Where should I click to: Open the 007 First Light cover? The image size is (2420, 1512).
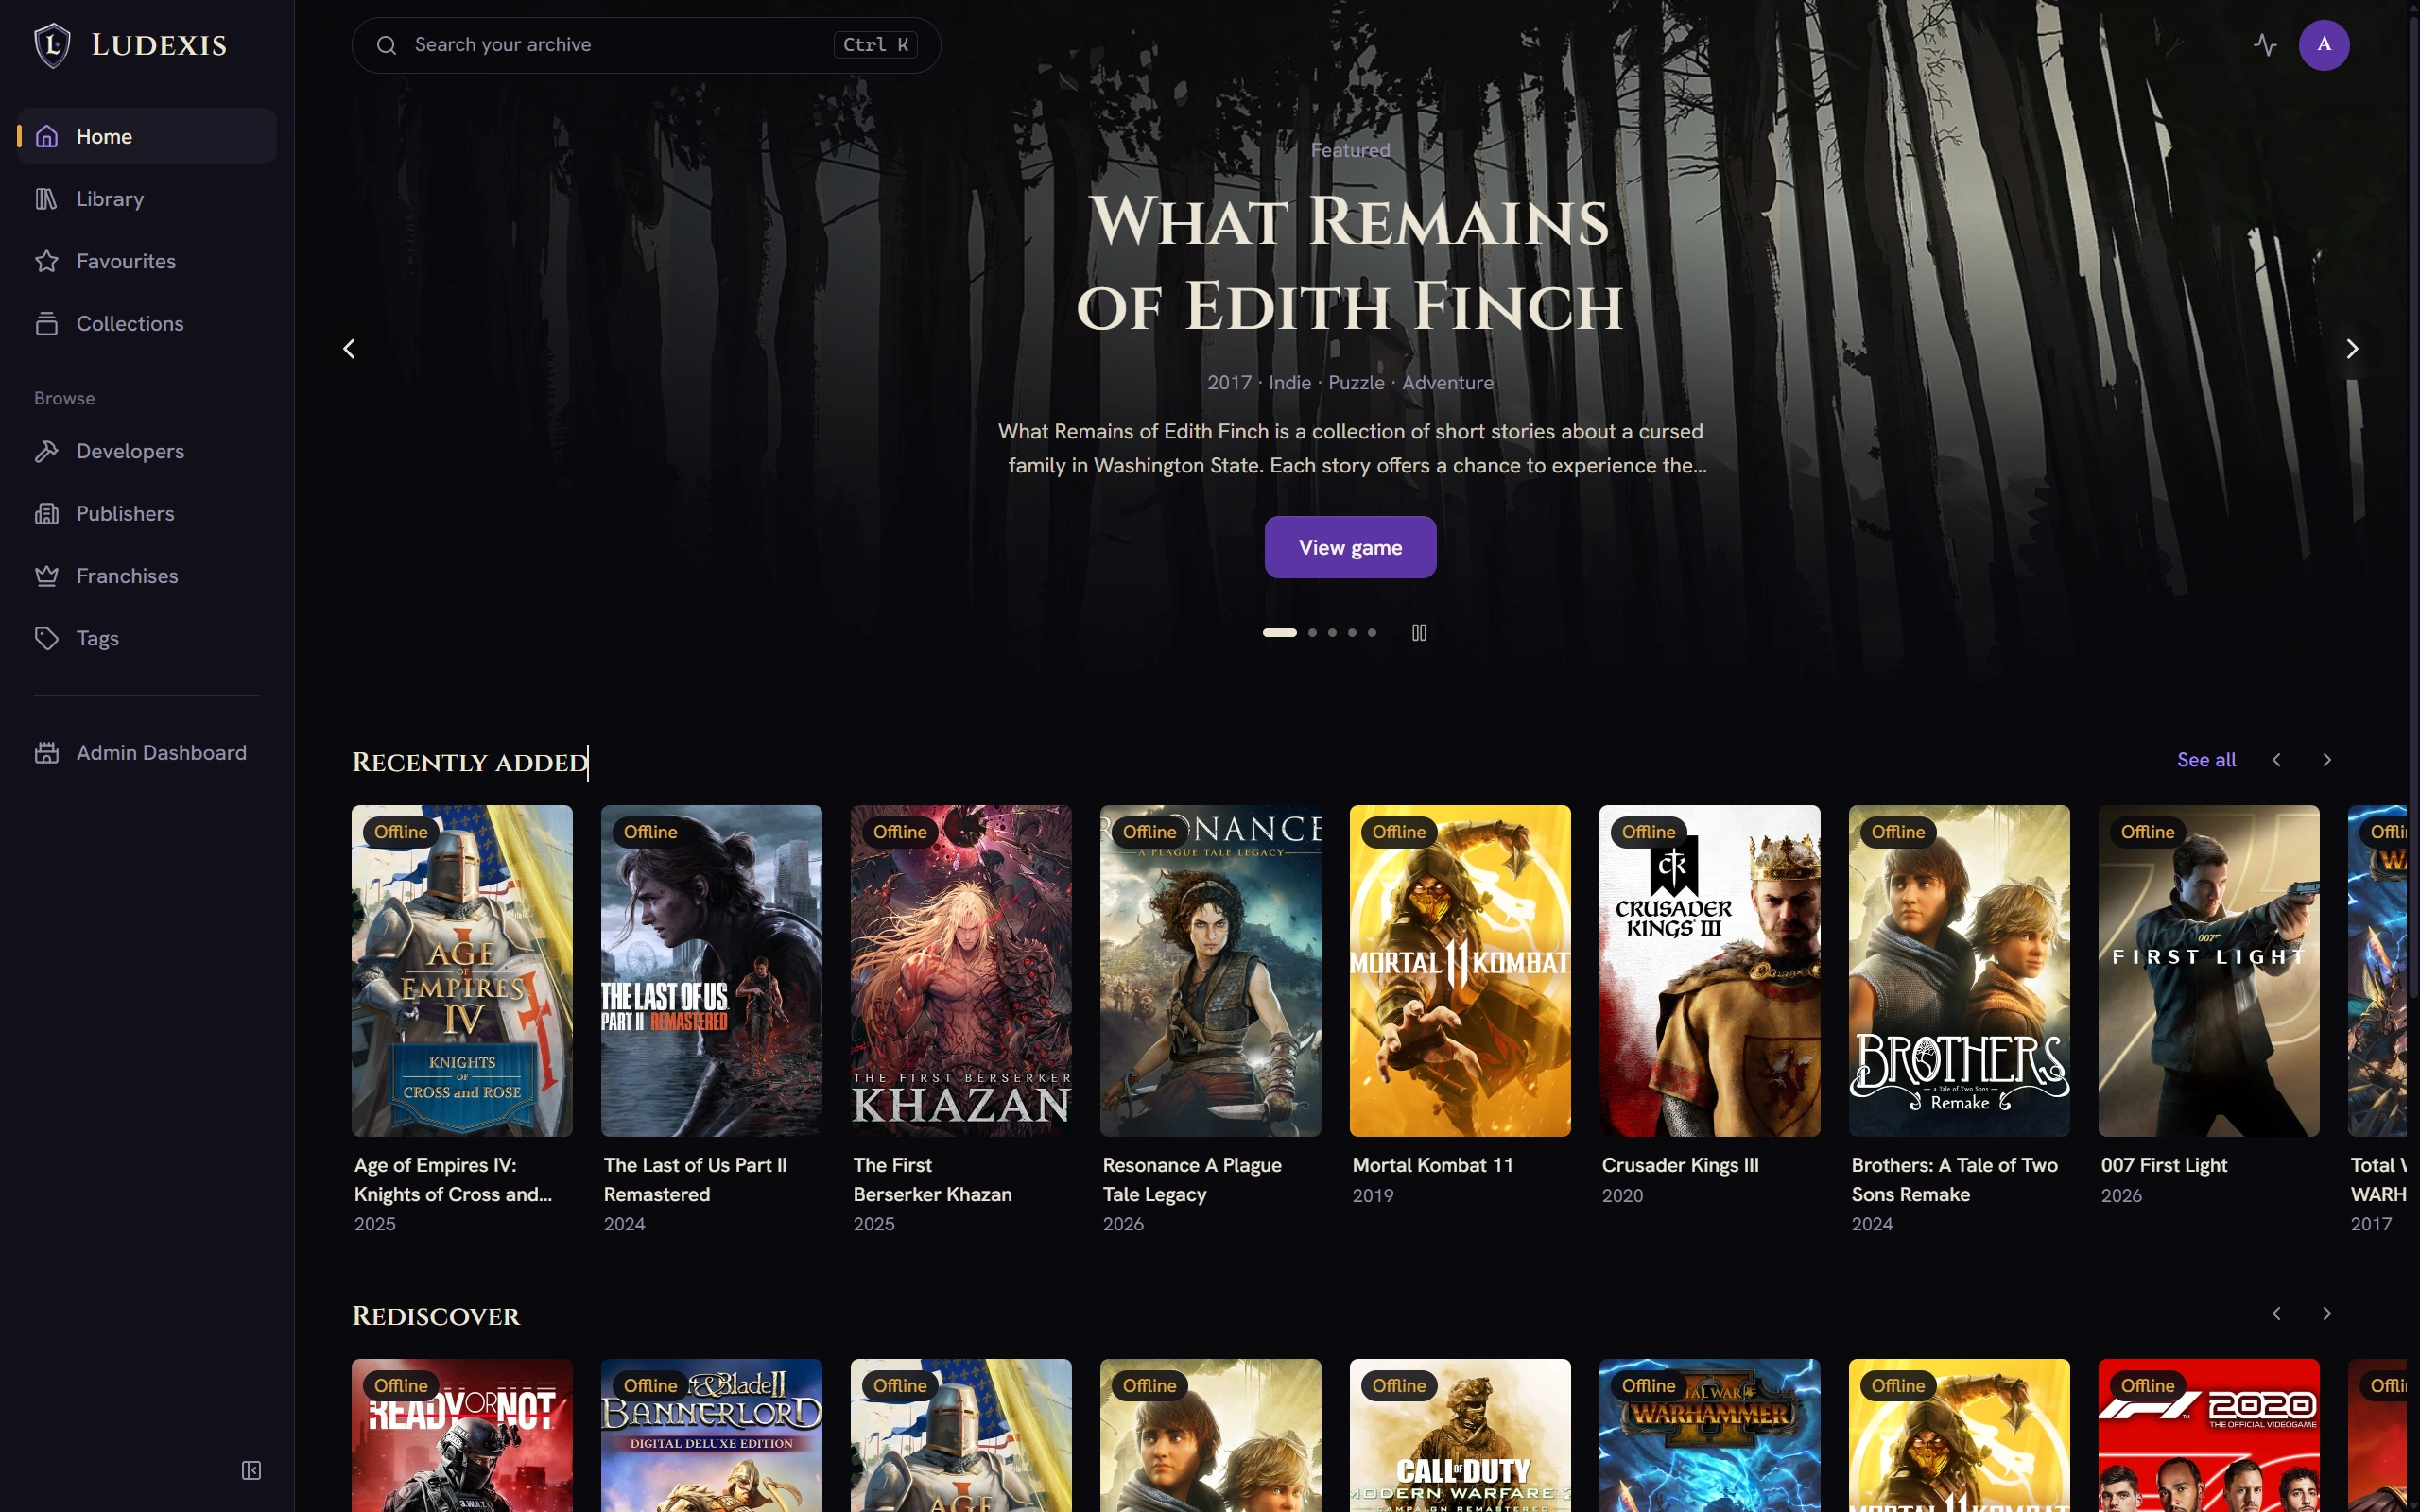tap(2208, 970)
